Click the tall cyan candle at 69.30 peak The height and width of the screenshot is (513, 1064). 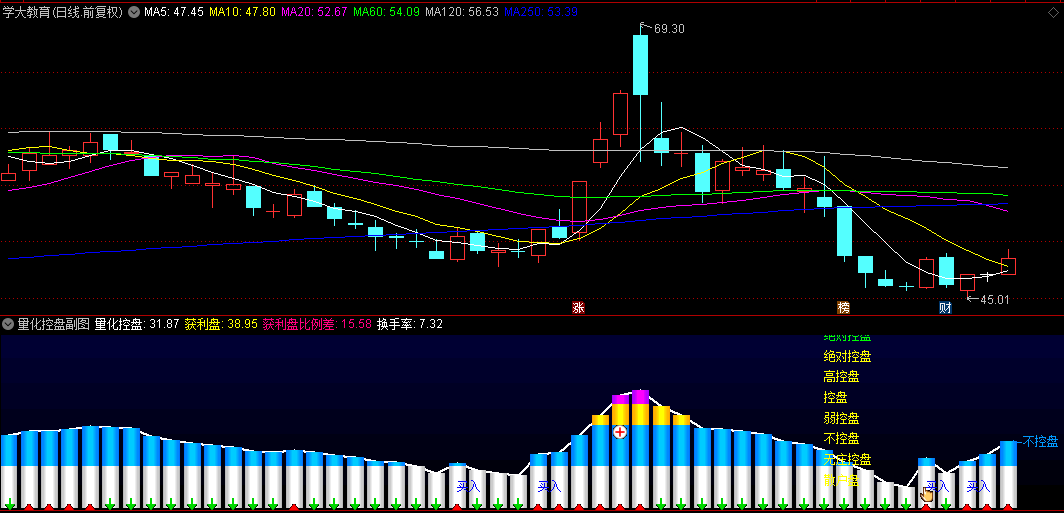click(641, 65)
